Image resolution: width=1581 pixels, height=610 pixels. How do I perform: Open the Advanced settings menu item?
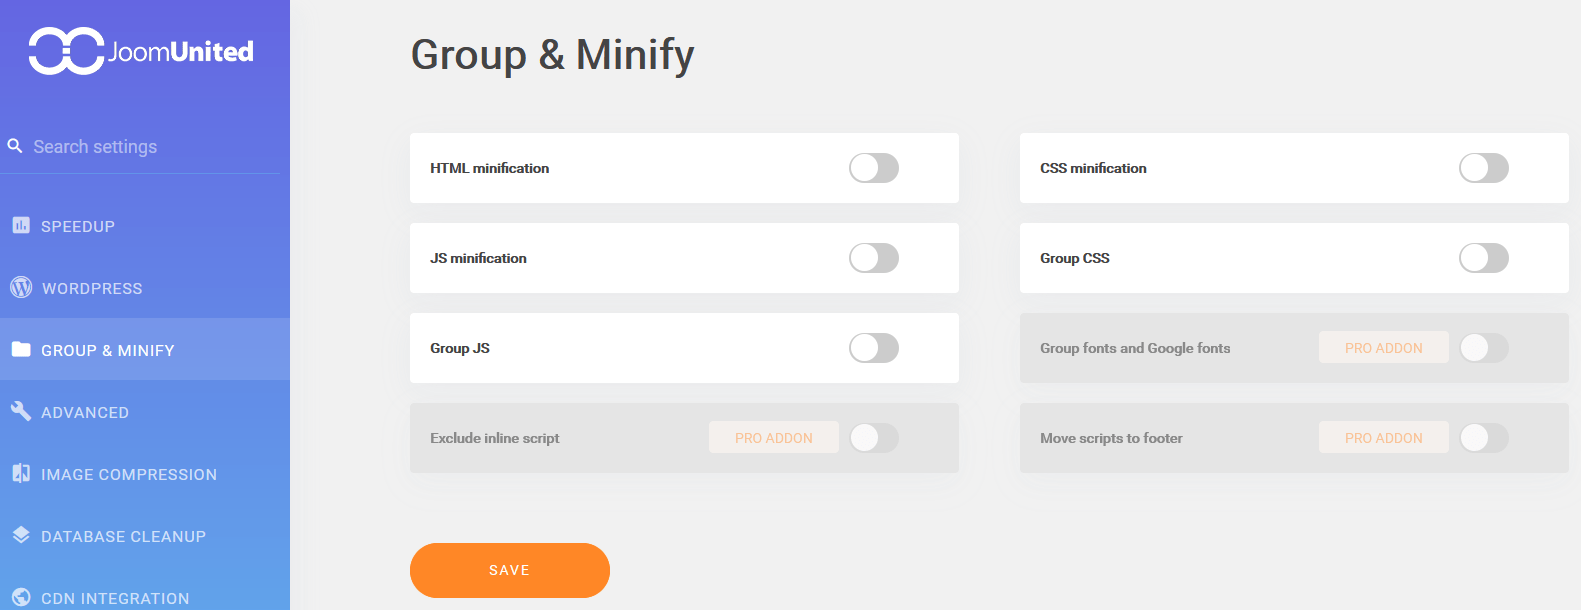tap(85, 412)
